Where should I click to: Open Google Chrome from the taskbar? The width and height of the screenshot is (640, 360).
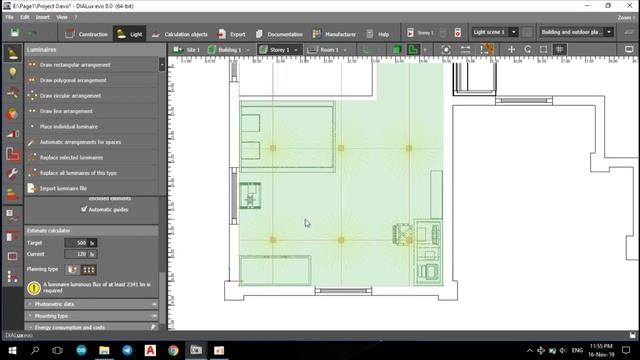(173, 351)
